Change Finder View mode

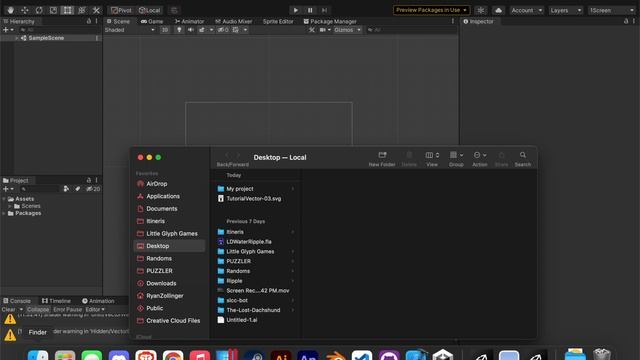pyautogui.click(x=432, y=159)
